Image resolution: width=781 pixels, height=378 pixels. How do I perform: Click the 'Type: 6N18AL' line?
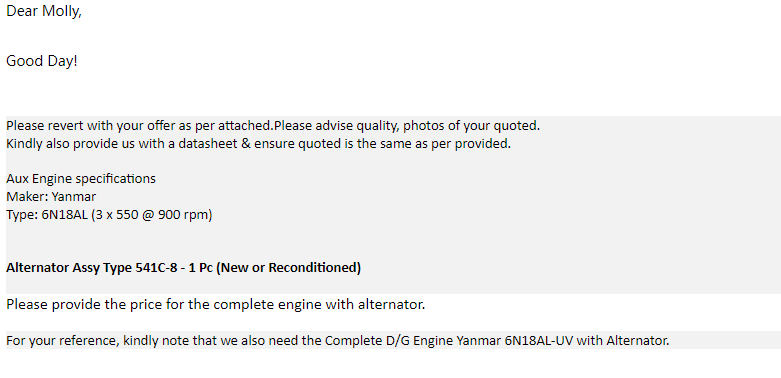click(x=109, y=215)
